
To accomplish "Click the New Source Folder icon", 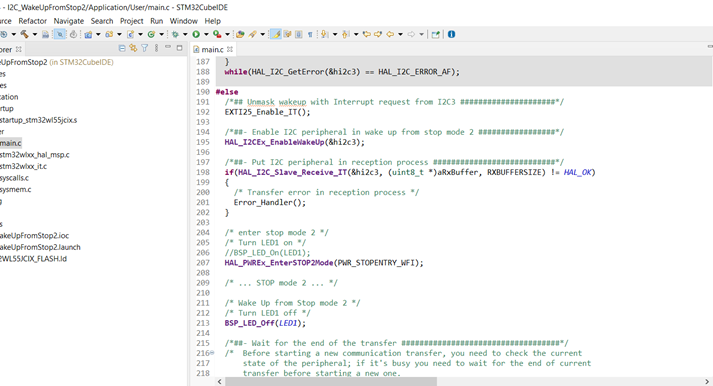I will pyautogui.click(x=109, y=34).
